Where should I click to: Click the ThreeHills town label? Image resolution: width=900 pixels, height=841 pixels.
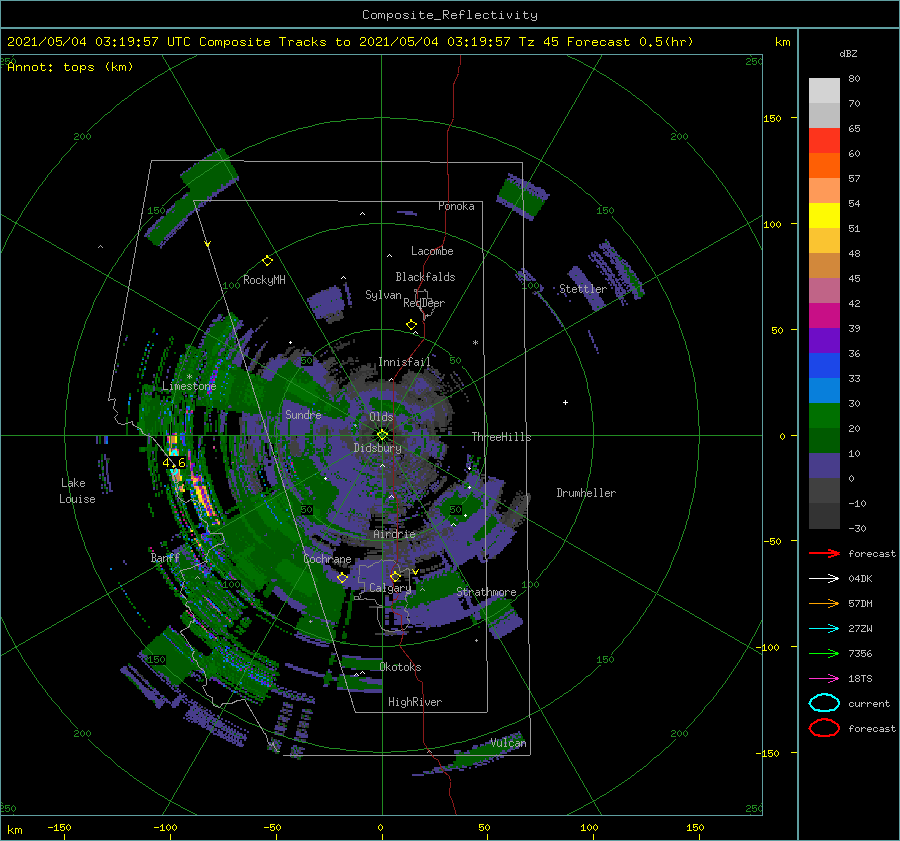502,437
